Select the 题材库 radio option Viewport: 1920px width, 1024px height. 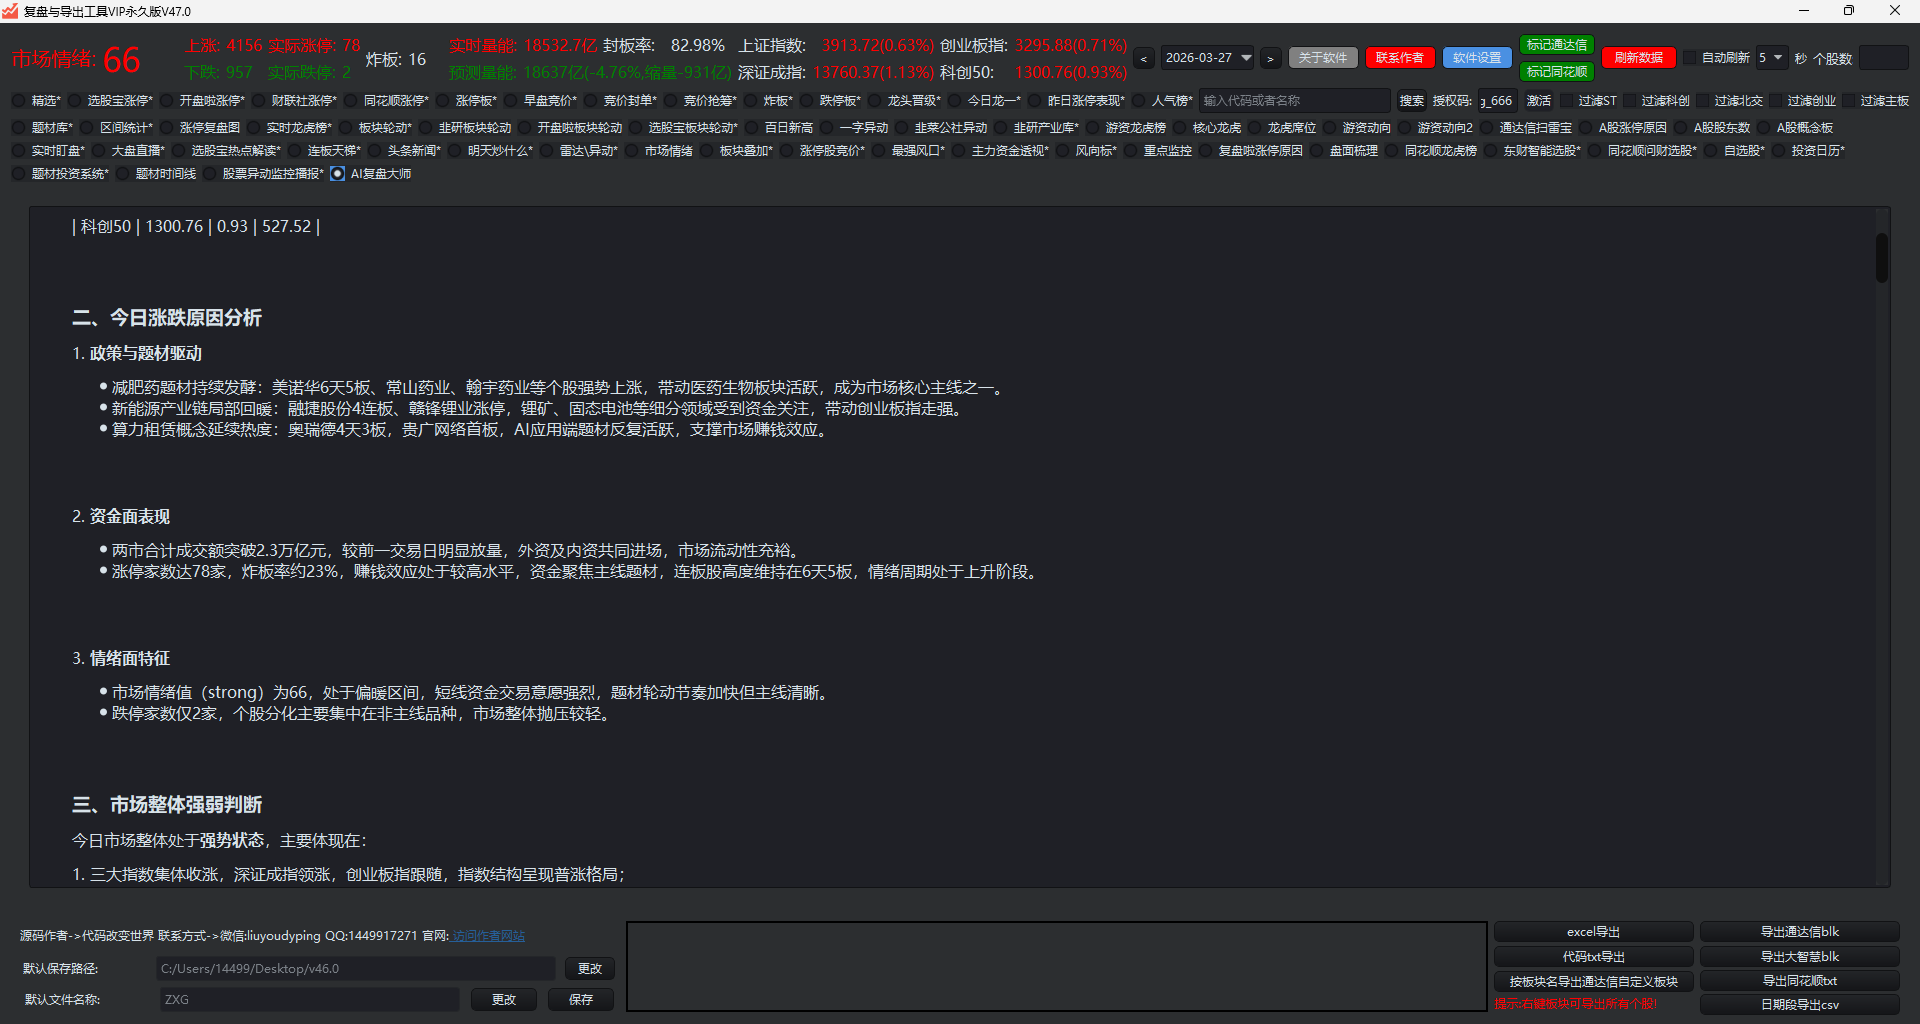[19, 128]
